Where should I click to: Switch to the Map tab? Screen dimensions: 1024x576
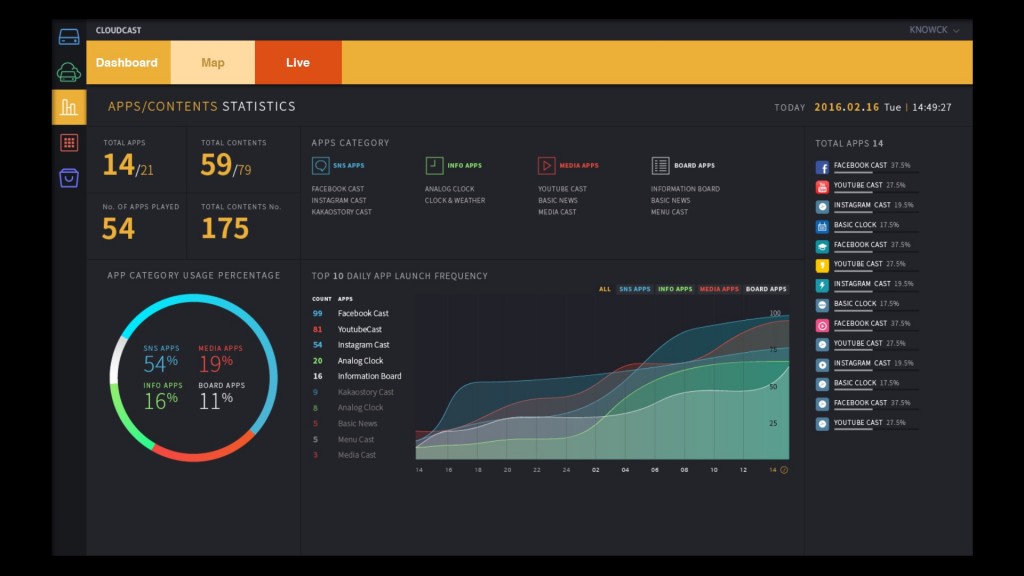click(x=213, y=63)
